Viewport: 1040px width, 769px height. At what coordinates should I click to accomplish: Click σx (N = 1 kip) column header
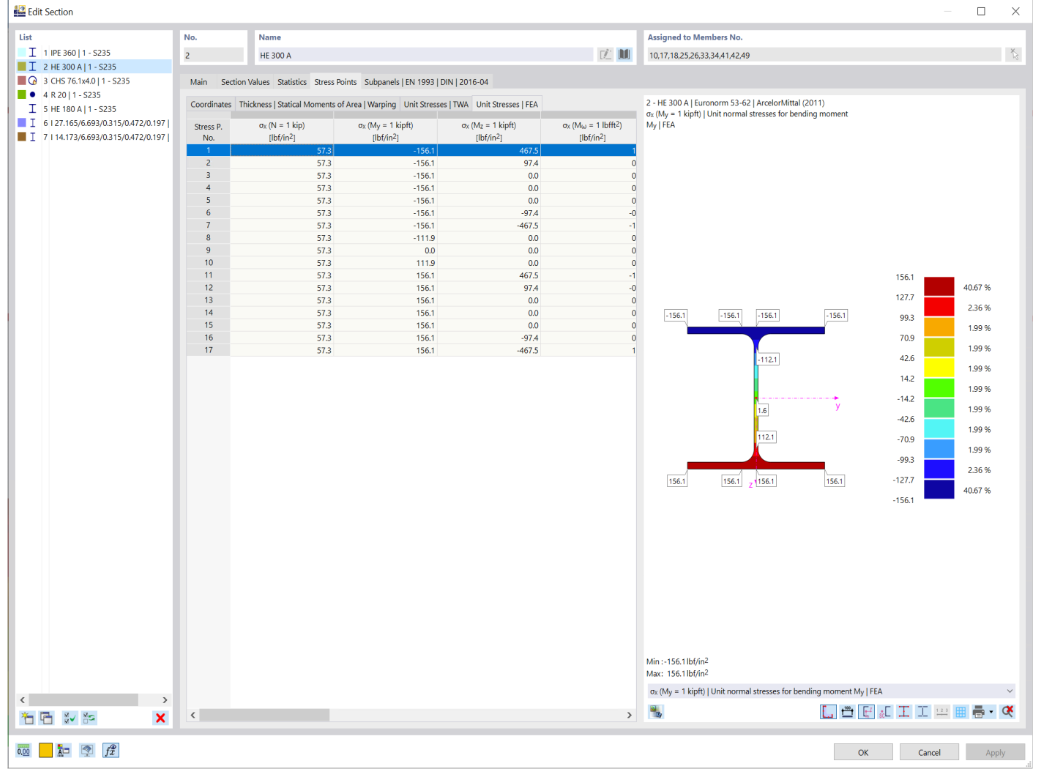pyautogui.click(x=282, y=131)
